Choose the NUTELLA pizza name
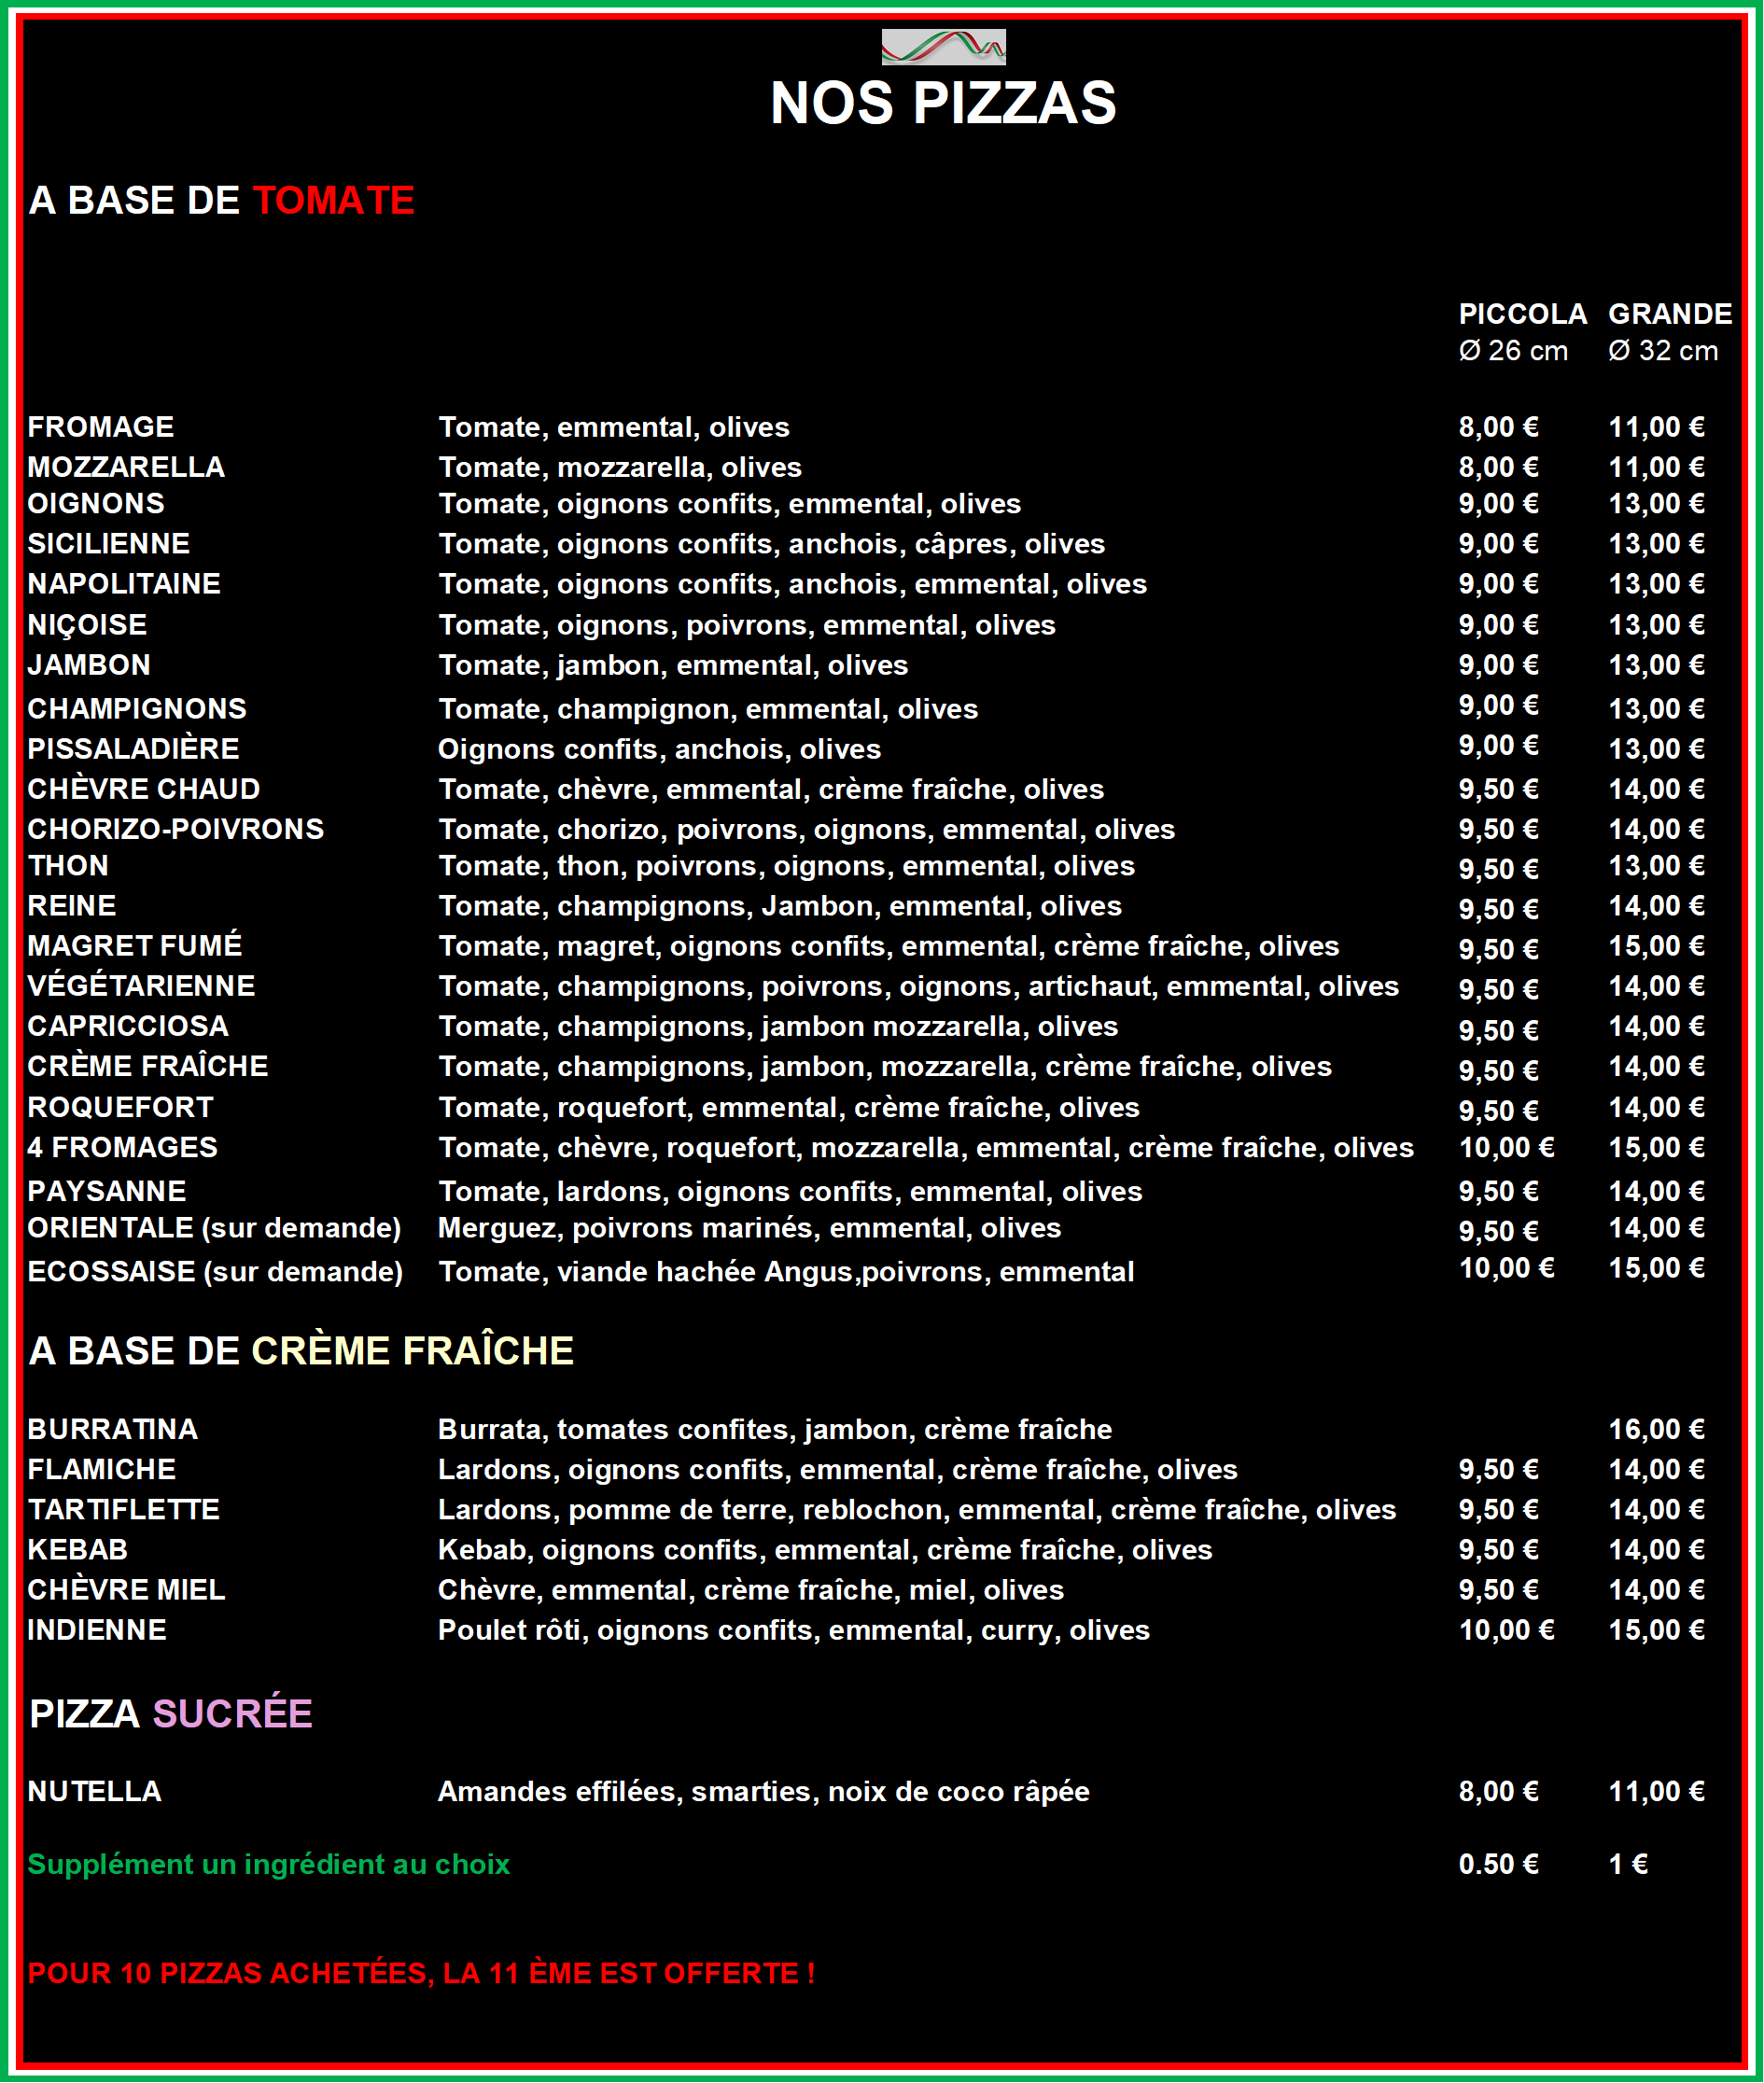 [x=94, y=1791]
